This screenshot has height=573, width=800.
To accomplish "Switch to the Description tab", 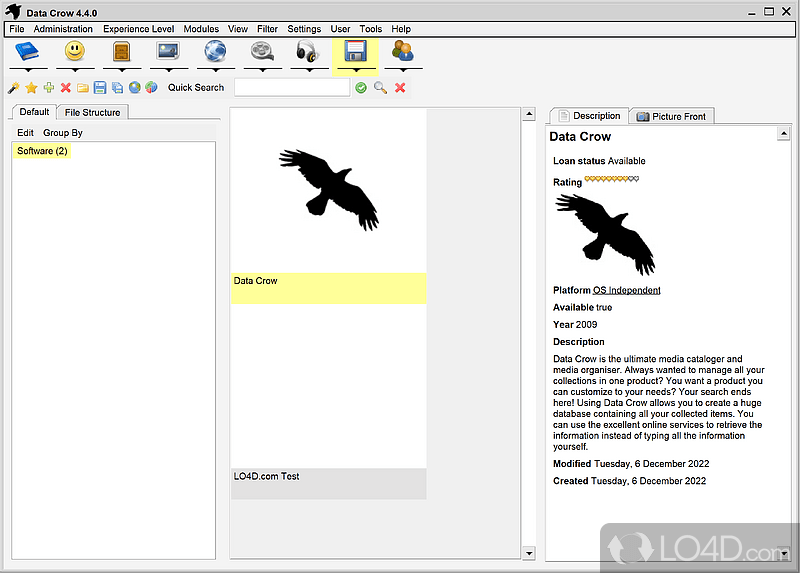I will [590, 116].
